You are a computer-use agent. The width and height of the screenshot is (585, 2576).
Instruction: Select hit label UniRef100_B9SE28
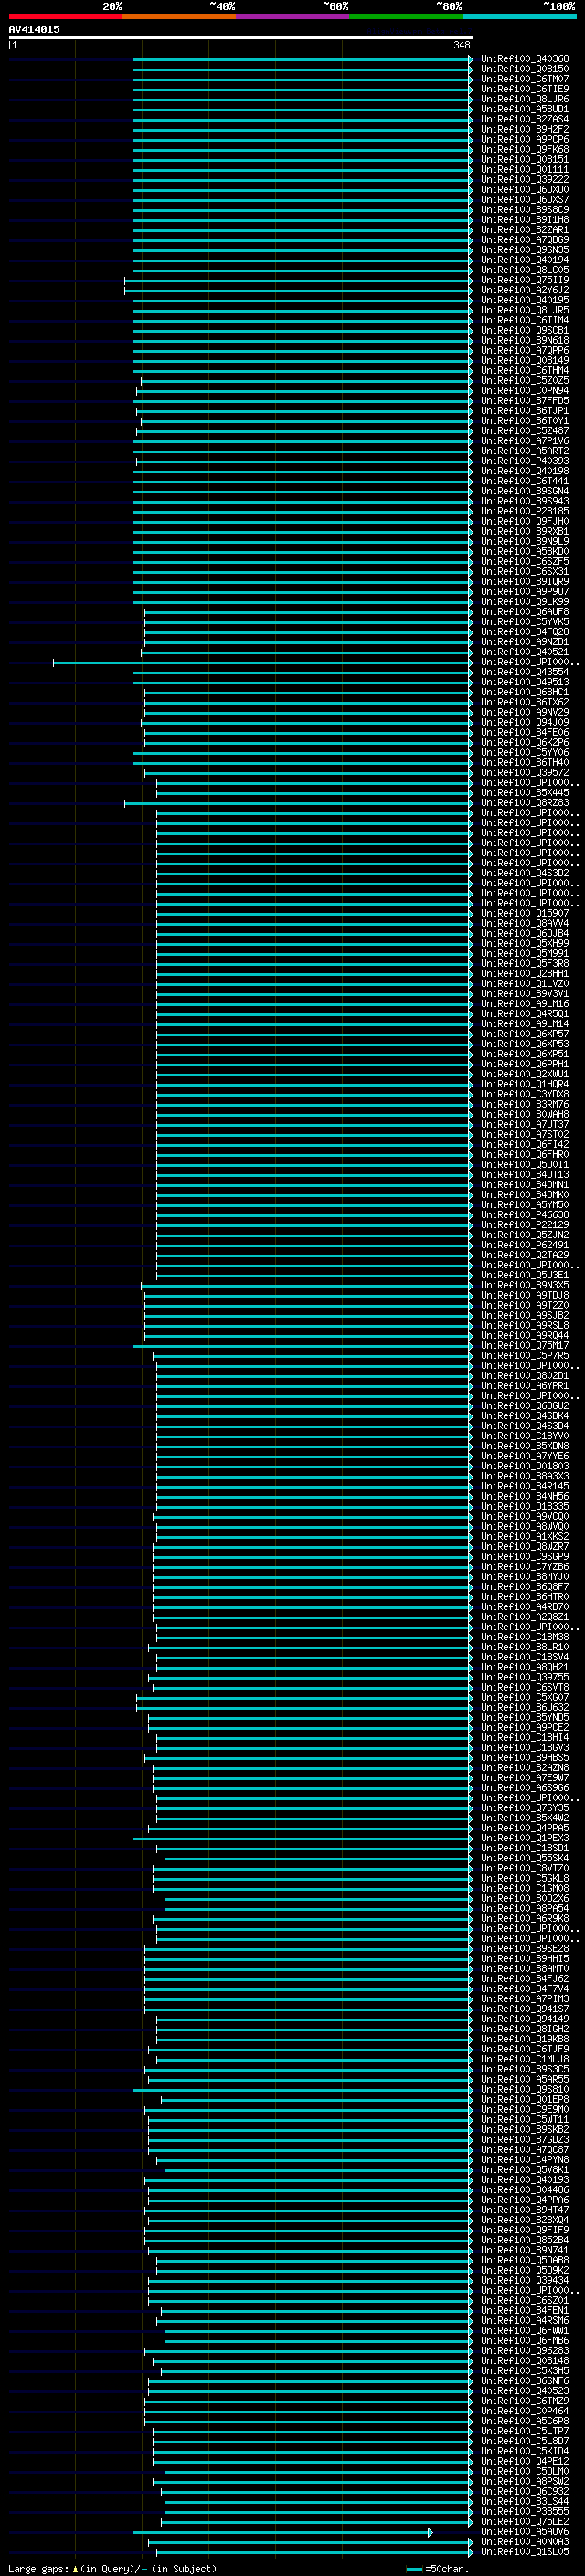tap(525, 1949)
